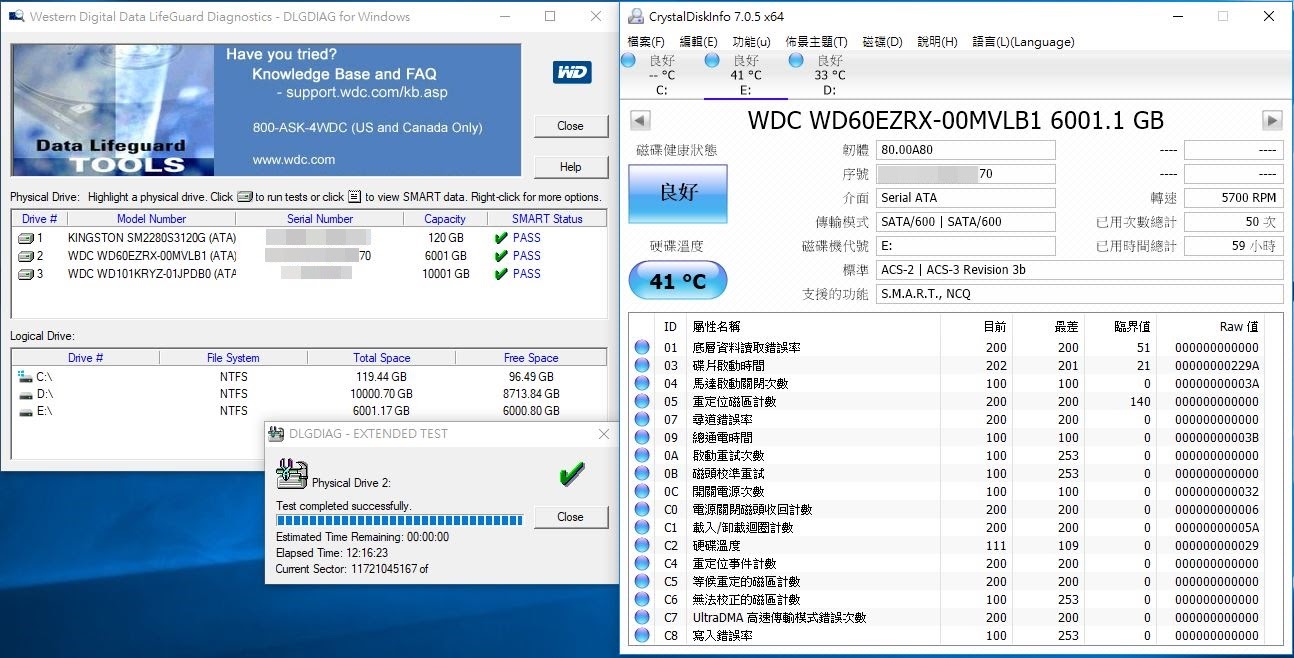Go to next disk with right arrow
Viewport: 1294px width, 658px height.
(x=1272, y=121)
